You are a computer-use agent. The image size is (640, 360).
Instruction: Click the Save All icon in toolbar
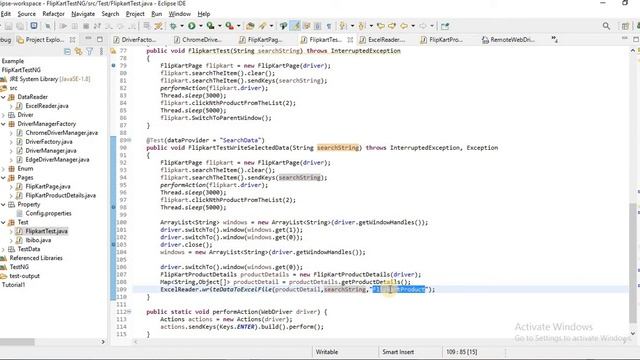pyautogui.click(x=20, y=26)
